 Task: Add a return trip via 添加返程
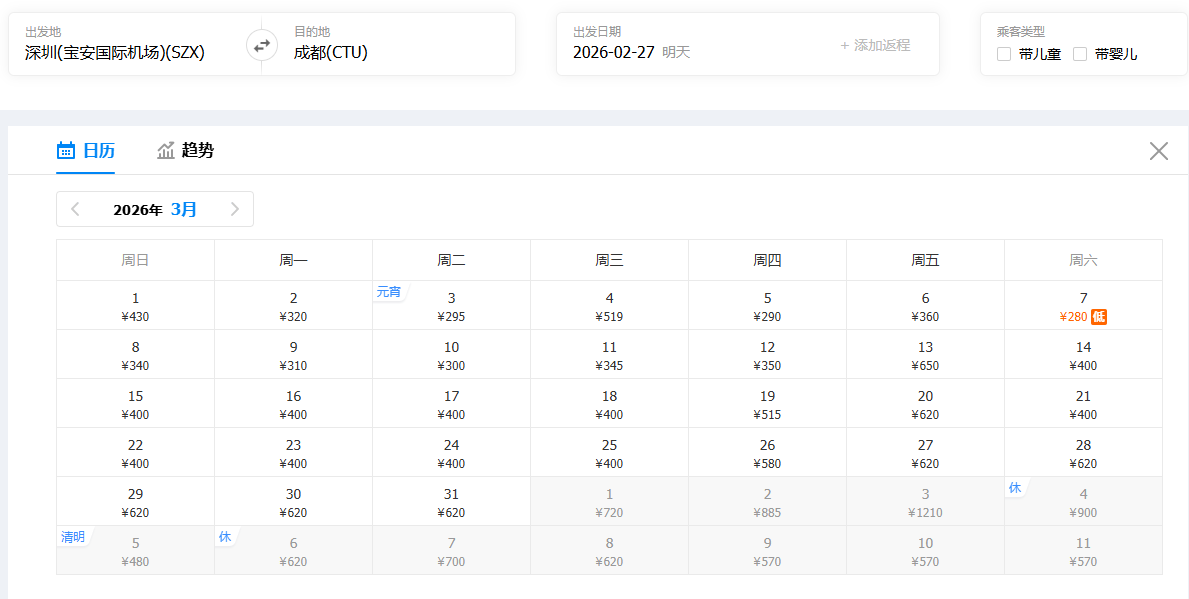875,45
